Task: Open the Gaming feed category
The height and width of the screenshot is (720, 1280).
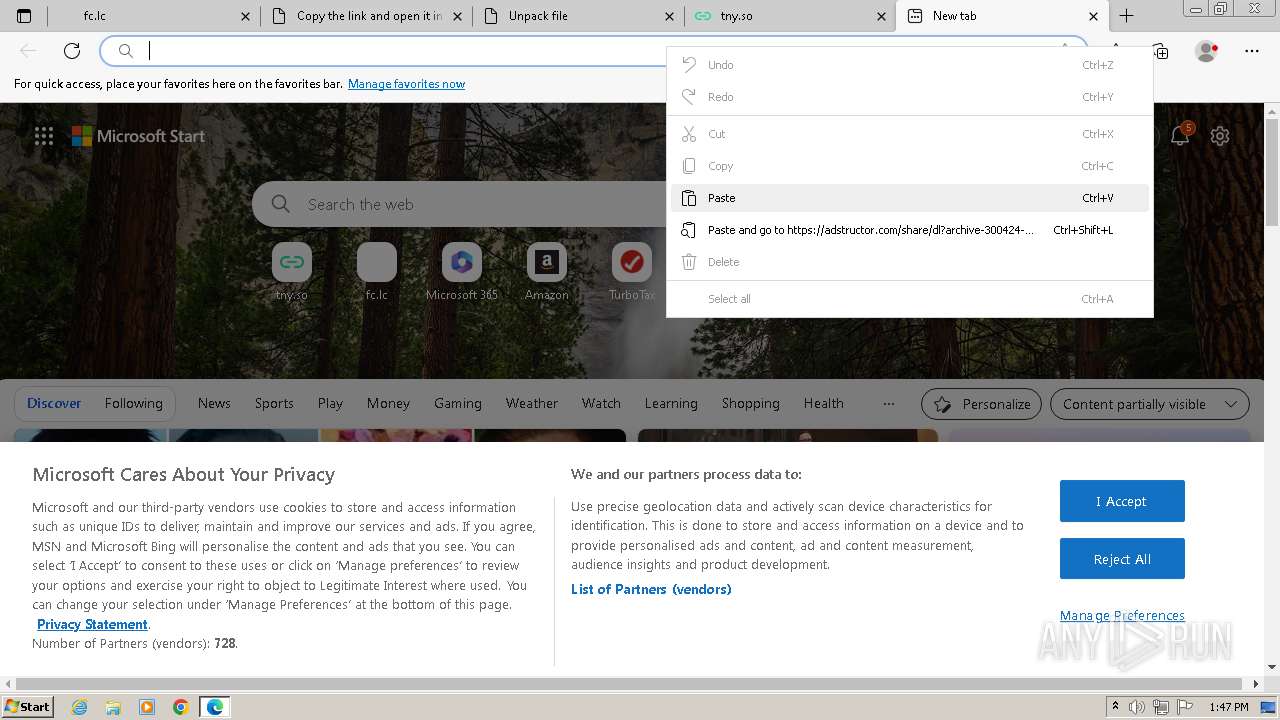Action: (458, 403)
